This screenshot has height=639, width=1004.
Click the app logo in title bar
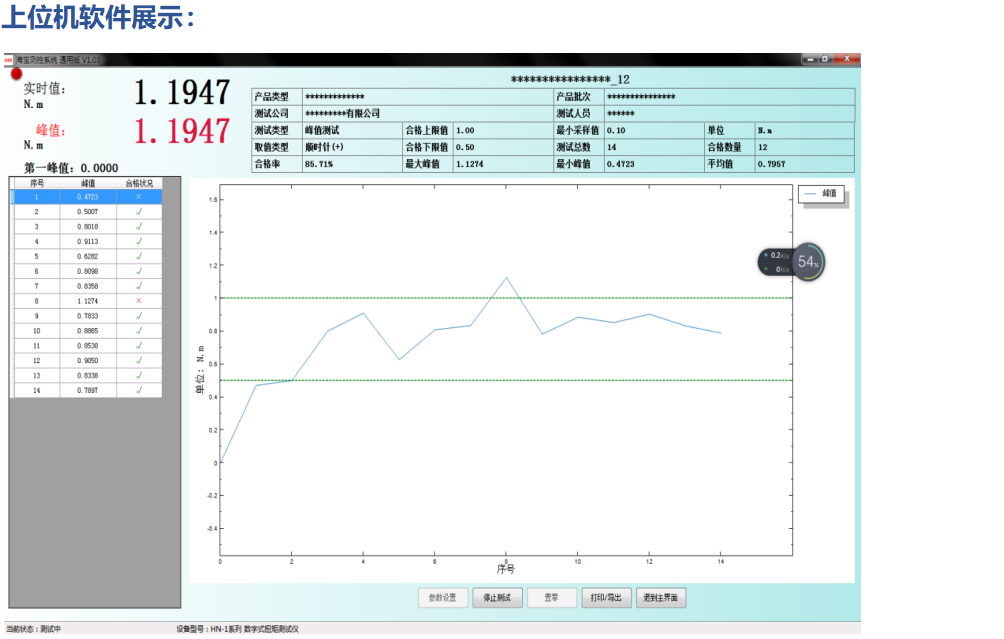point(8,60)
